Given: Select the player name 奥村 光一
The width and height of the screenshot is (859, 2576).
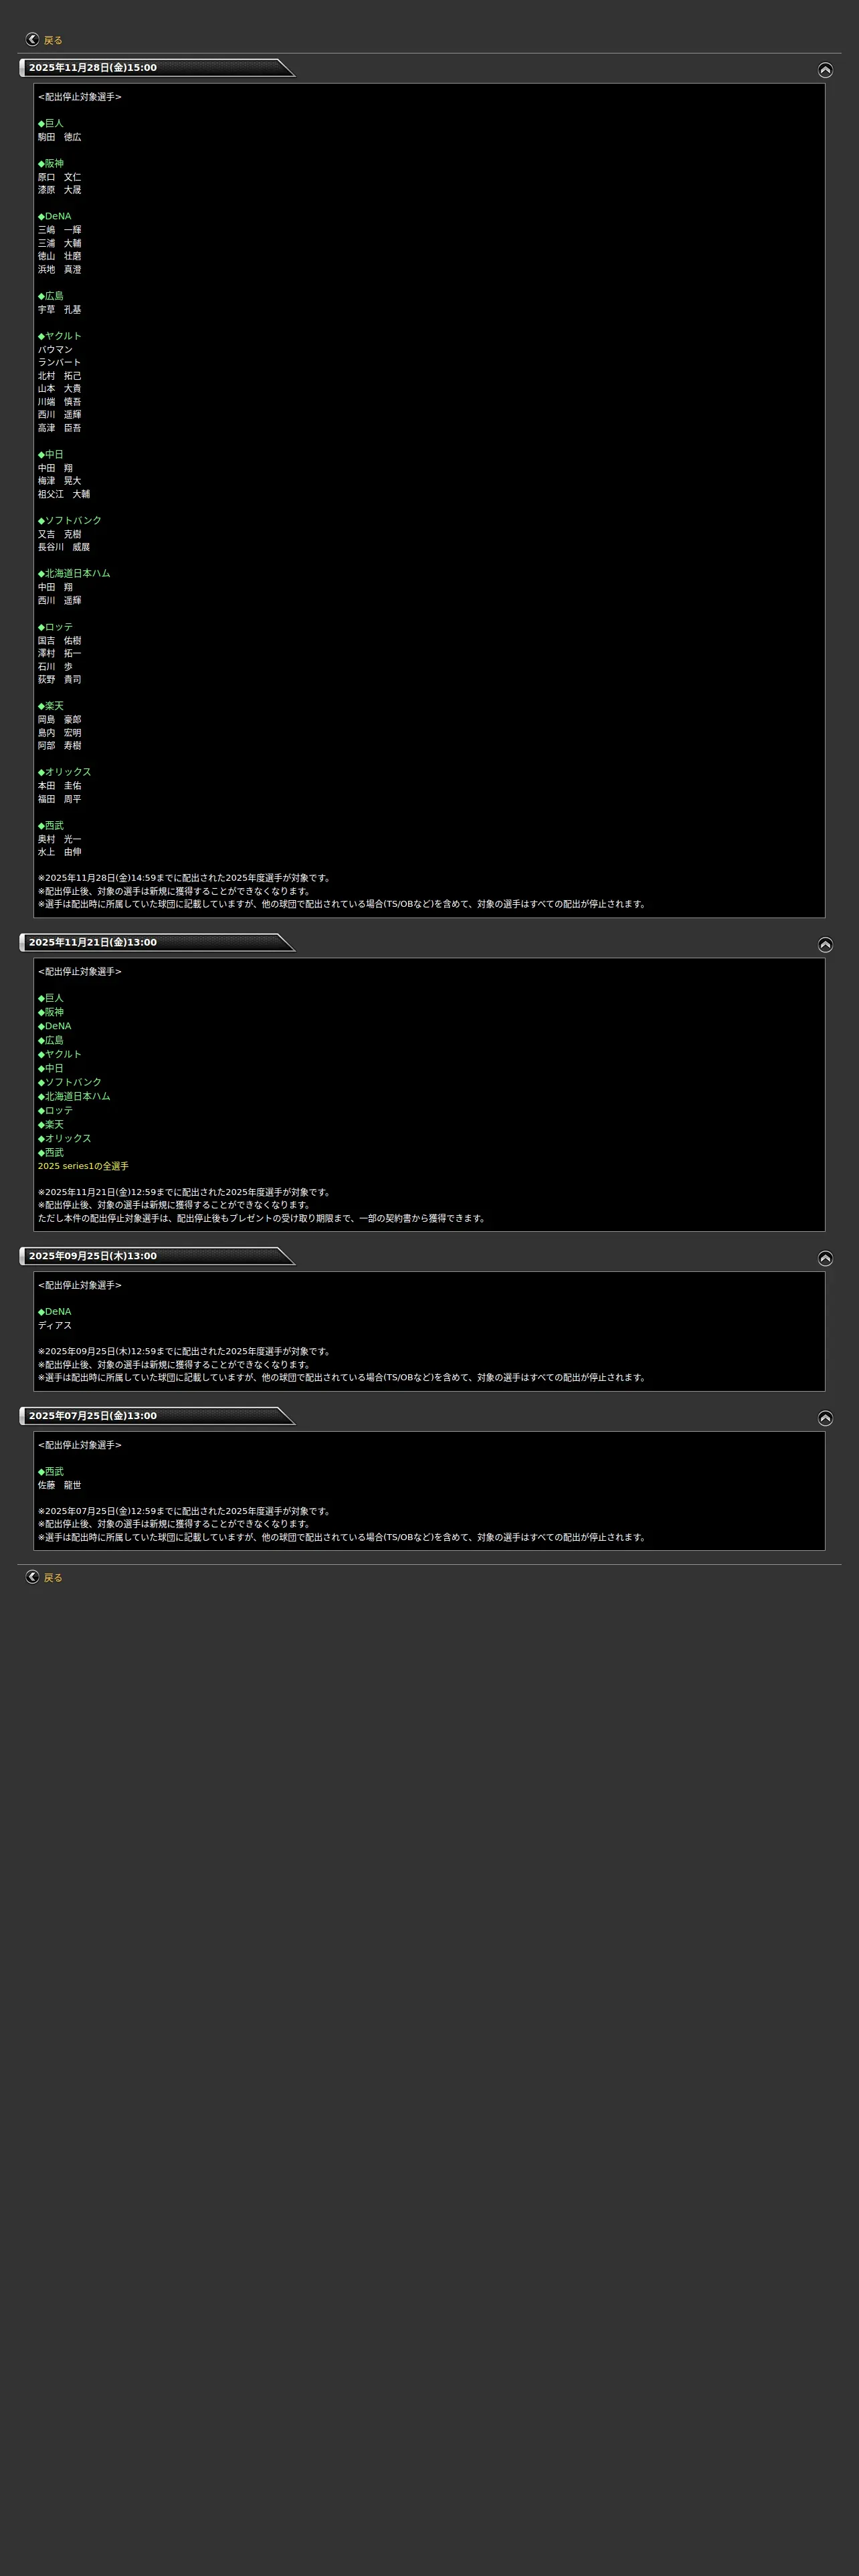Looking at the screenshot, I should (60, 839).
